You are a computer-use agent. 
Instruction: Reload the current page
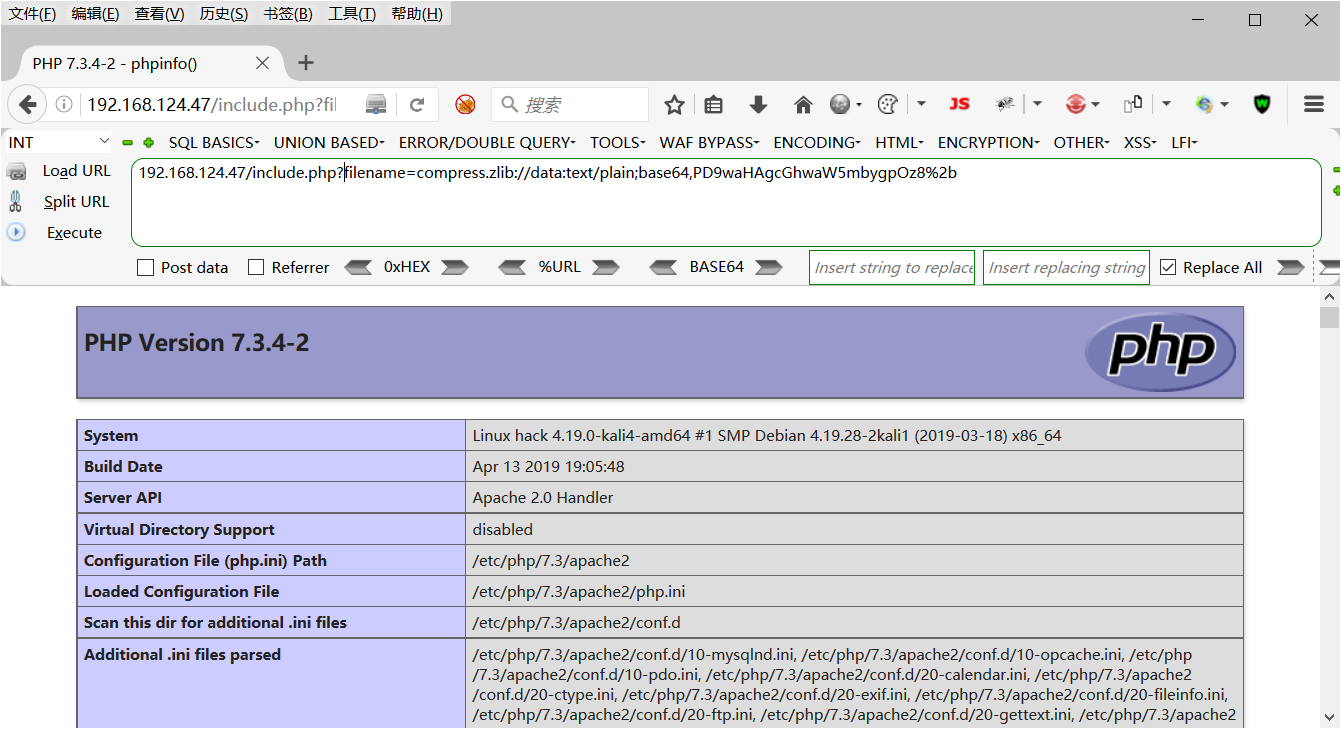[417, 104]
